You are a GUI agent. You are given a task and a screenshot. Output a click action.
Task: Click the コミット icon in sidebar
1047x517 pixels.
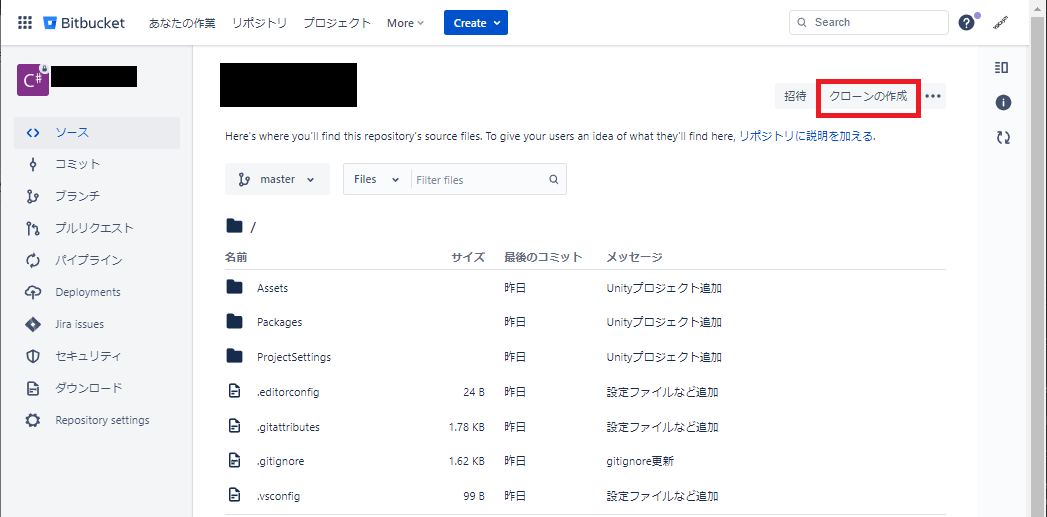[x=33, y=165]
